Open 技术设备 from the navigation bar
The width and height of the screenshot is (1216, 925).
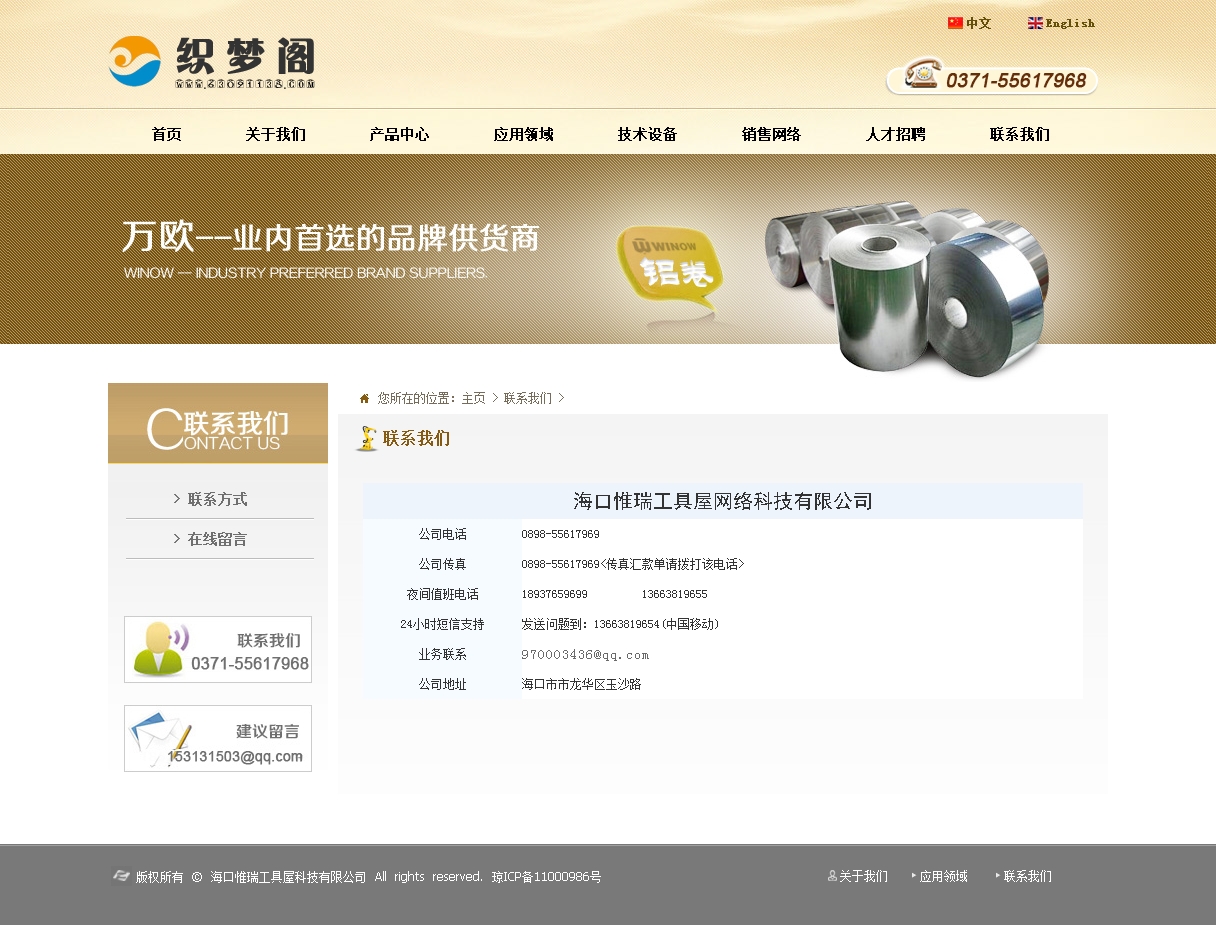(x=647, y=134)
